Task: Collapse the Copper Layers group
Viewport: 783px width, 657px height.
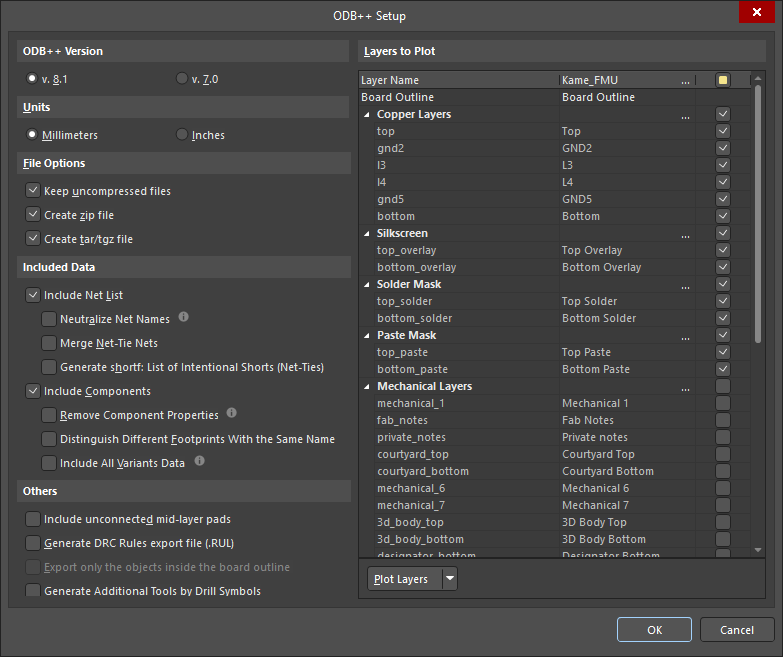Action: click(x=367, y=114)
